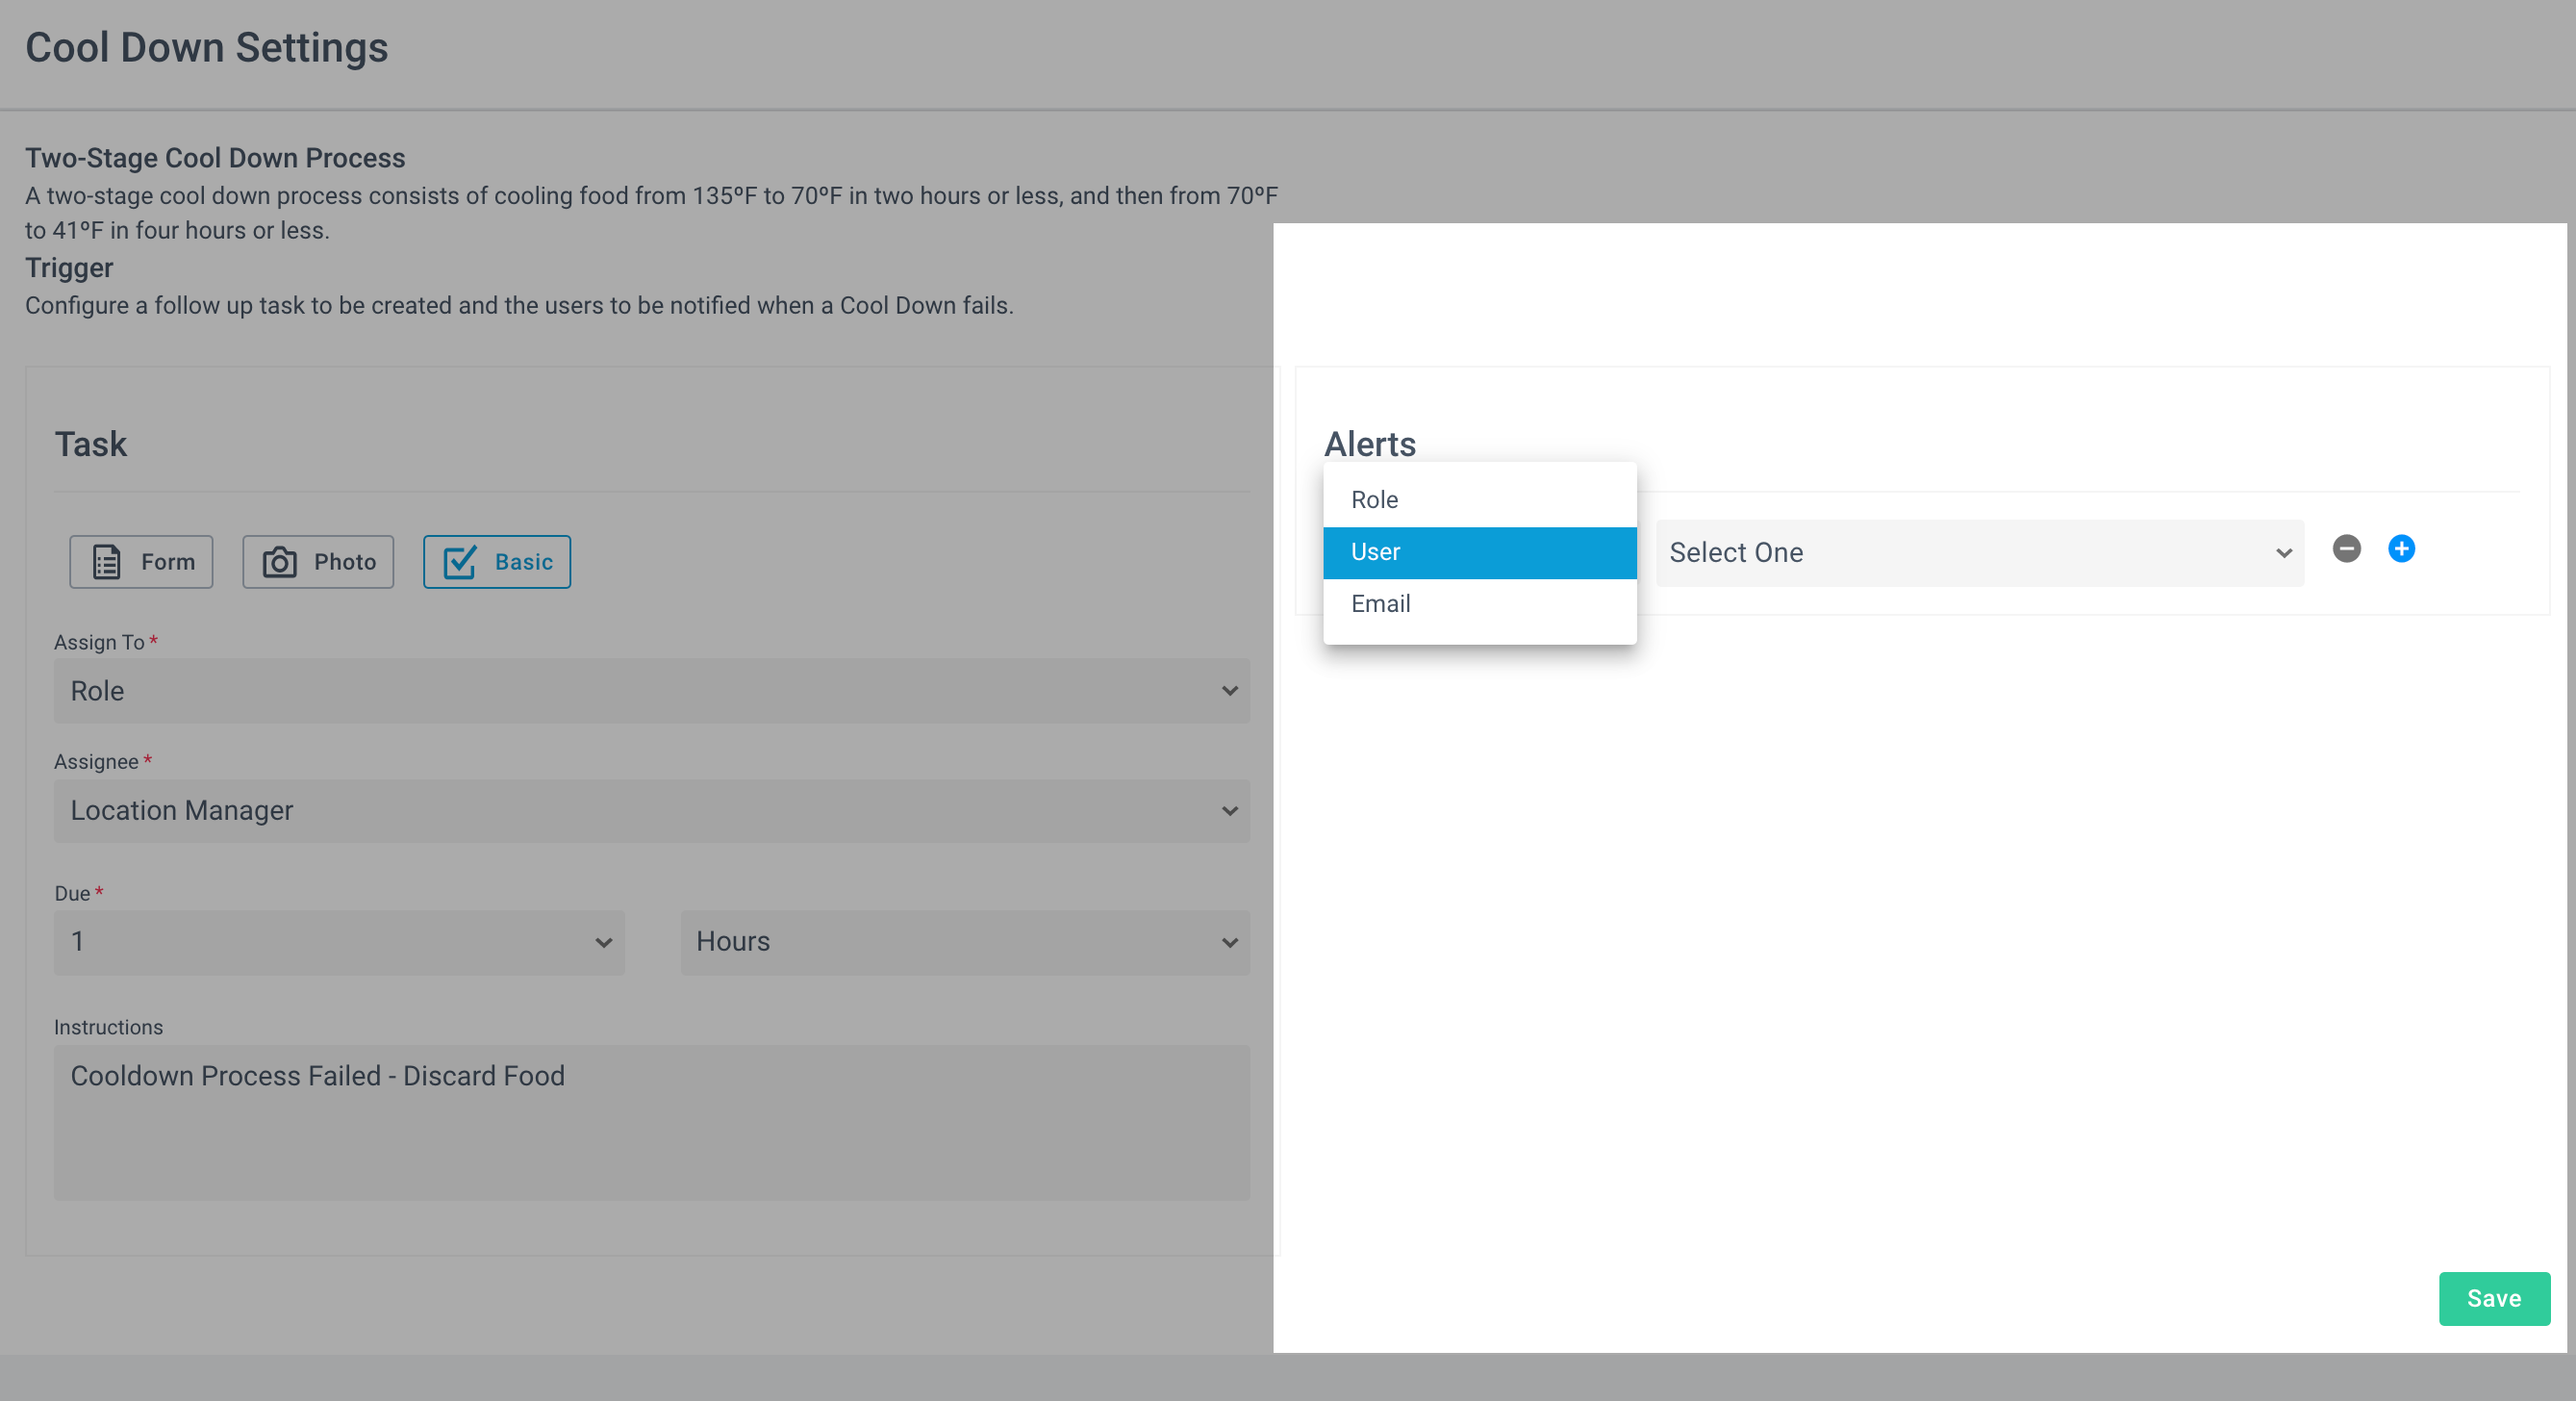The height and width of the screenshot is (1401, 2576).
Task: Click the Cool Down Settings page title
Action: (206, 48)
